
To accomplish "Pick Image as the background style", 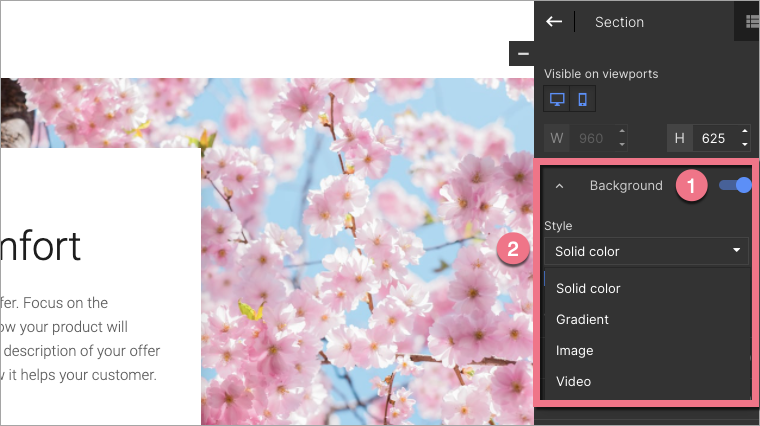I will 574,351.
